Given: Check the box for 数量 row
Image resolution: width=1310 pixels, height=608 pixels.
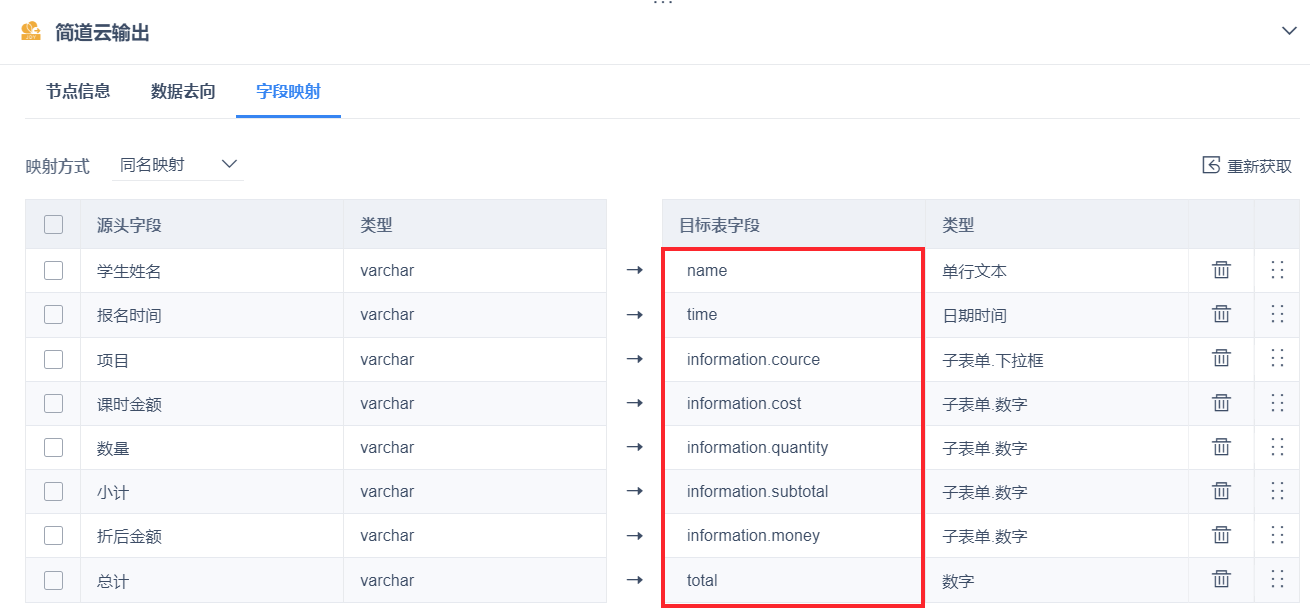Looking at the screenshot, I should (53, 448).
